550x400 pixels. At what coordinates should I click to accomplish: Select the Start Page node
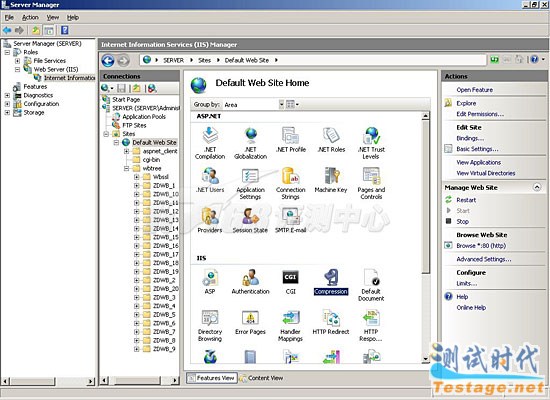126,99
